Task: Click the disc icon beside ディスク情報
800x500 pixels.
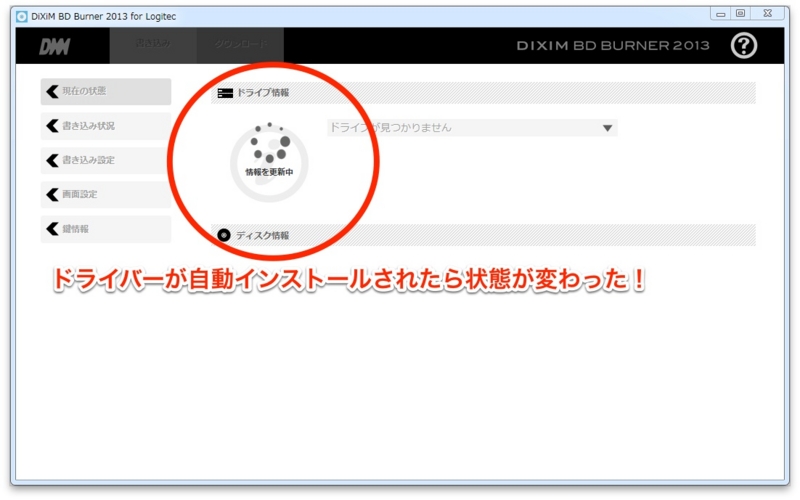Action: pos(224,235)
